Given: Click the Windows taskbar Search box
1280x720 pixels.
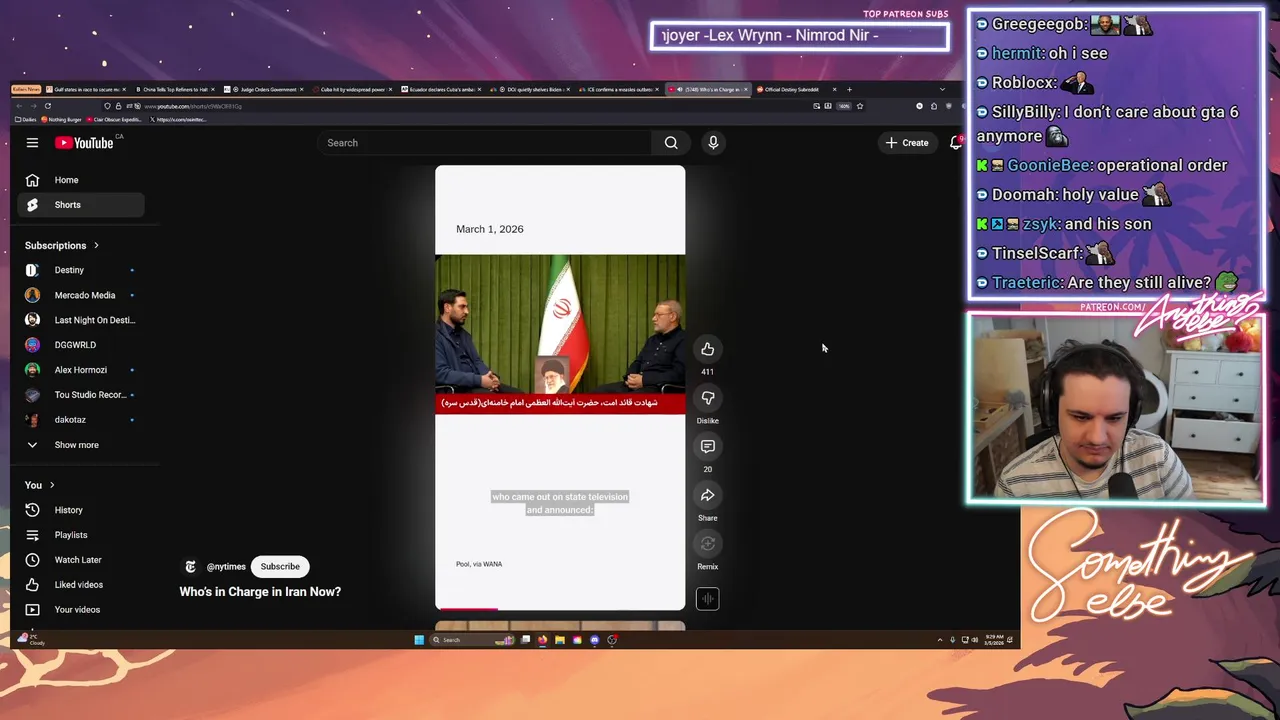Looking at the screenshot, I should click(x=470, y=640).
